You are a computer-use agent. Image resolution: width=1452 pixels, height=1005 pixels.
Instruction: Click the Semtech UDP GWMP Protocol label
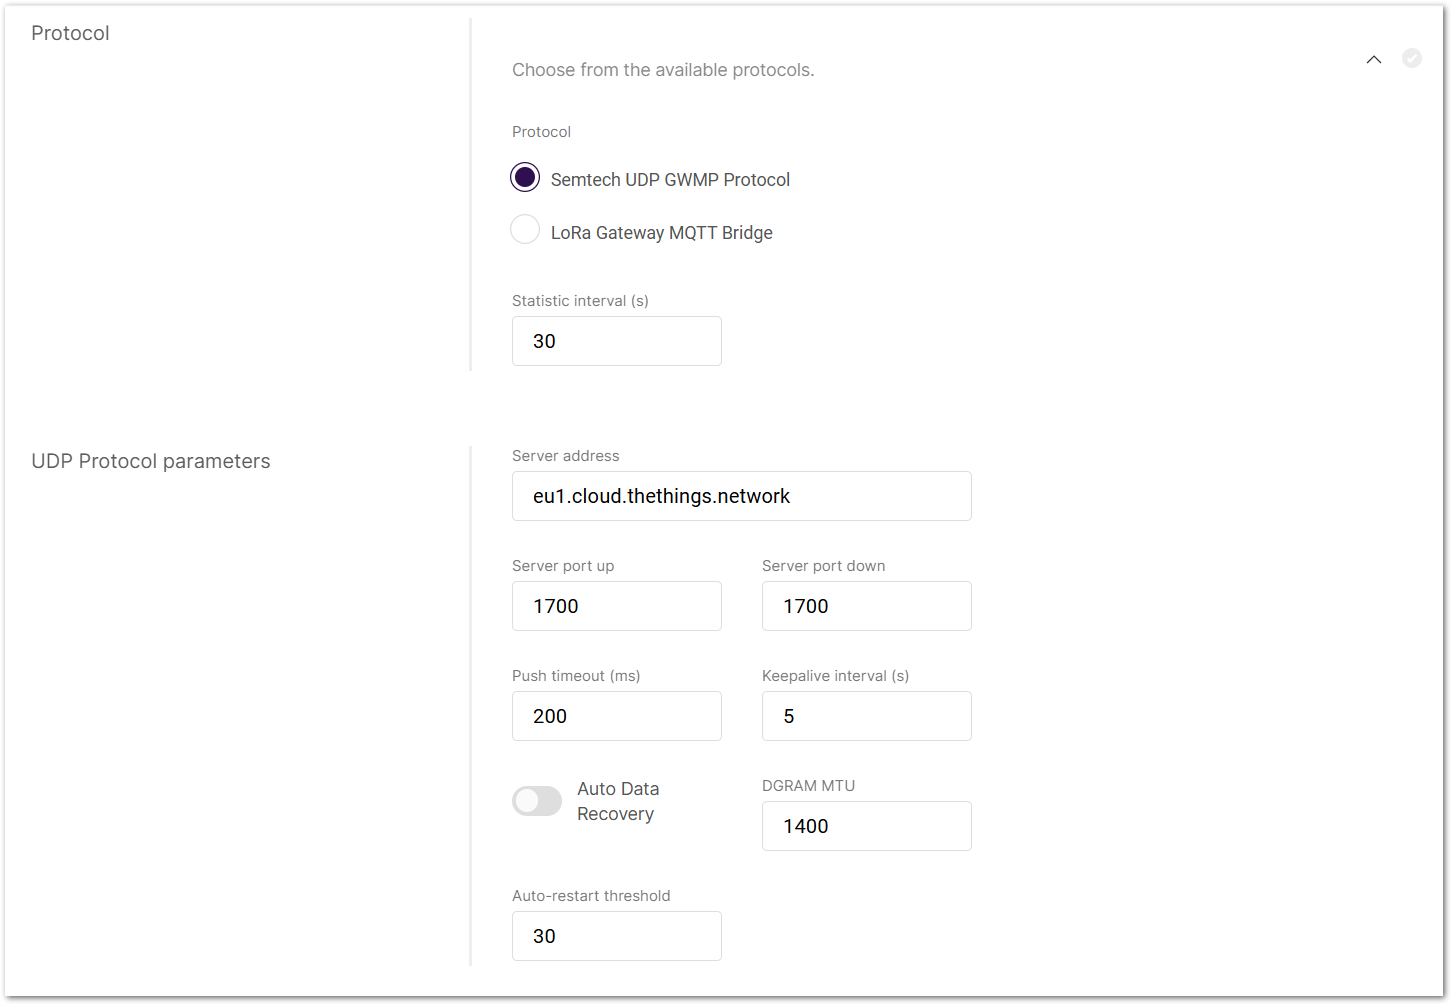[670, 179]
